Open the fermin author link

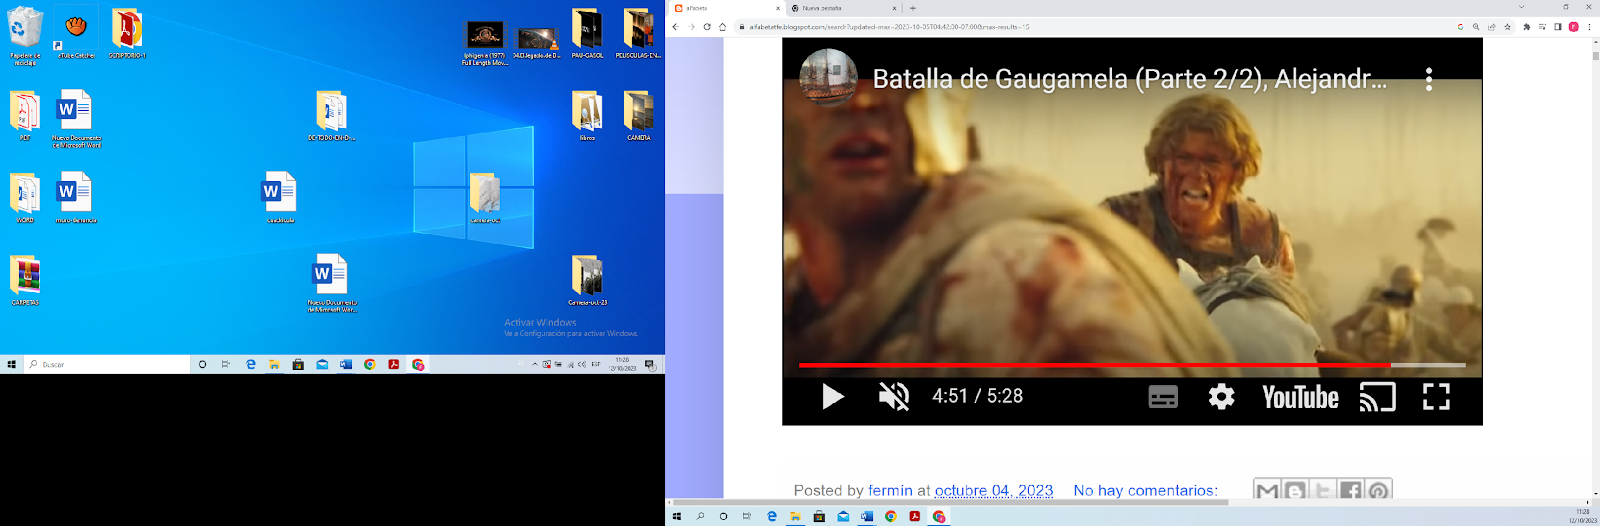pos(890,490)
